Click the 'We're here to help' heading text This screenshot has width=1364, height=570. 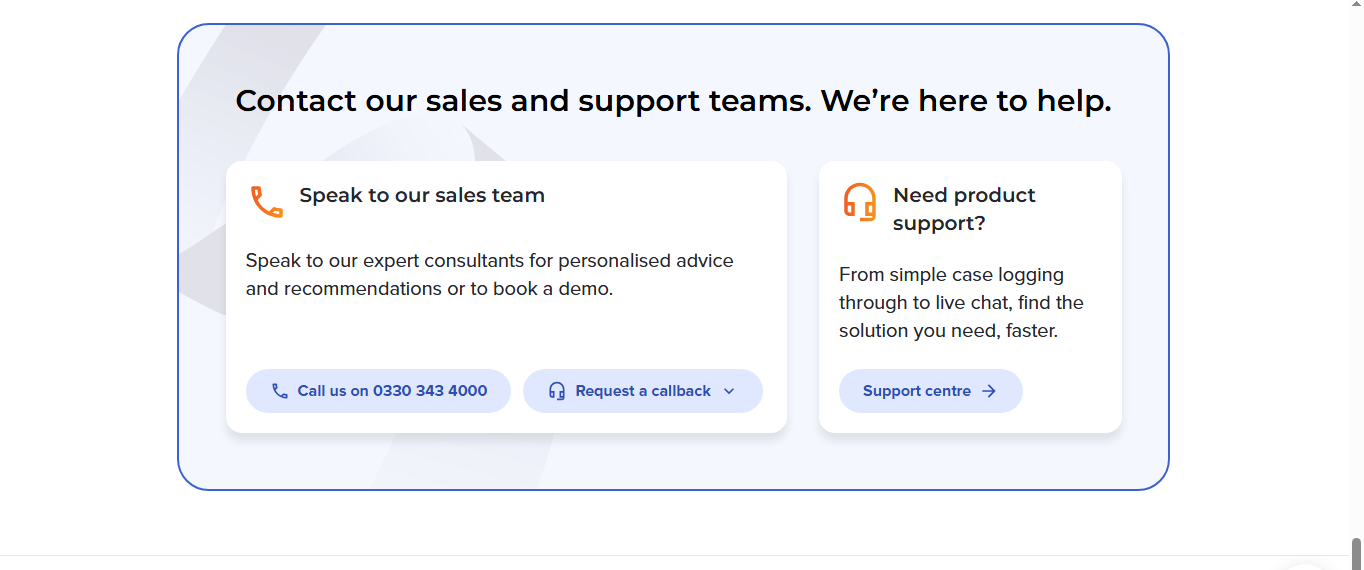[x=966, y=101]
